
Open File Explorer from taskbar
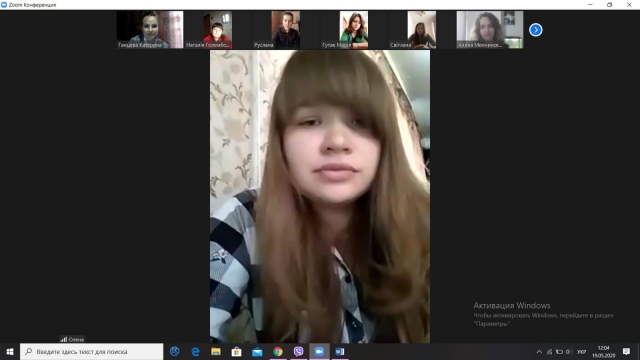coord(216,351)
